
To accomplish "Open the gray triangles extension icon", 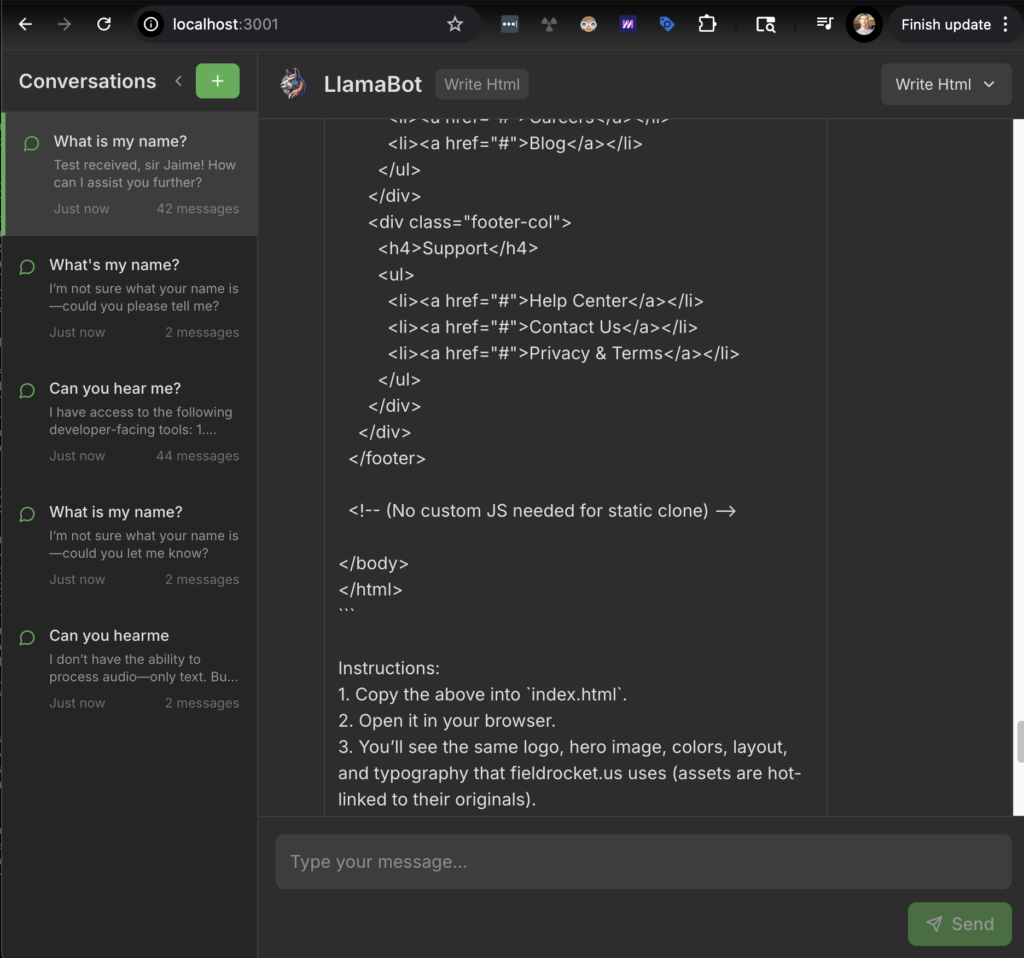I will 549,24.
